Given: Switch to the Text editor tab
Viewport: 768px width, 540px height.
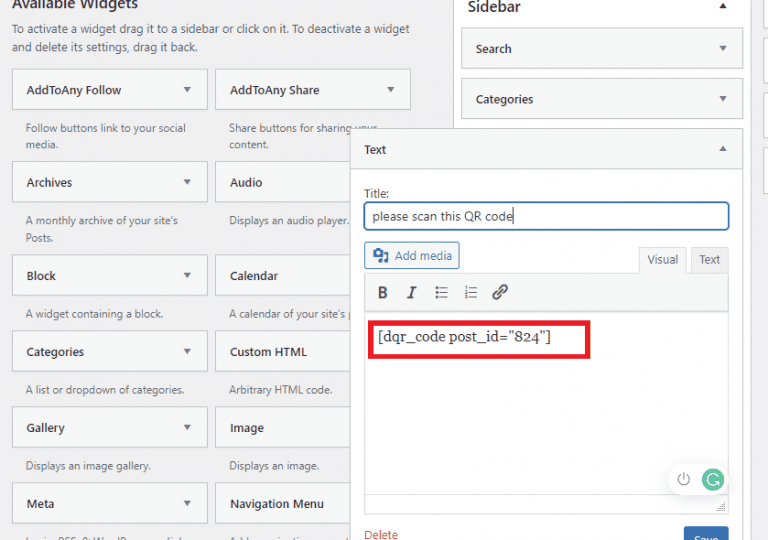Looking at the screenshot, I should click(x=709, y=260).
